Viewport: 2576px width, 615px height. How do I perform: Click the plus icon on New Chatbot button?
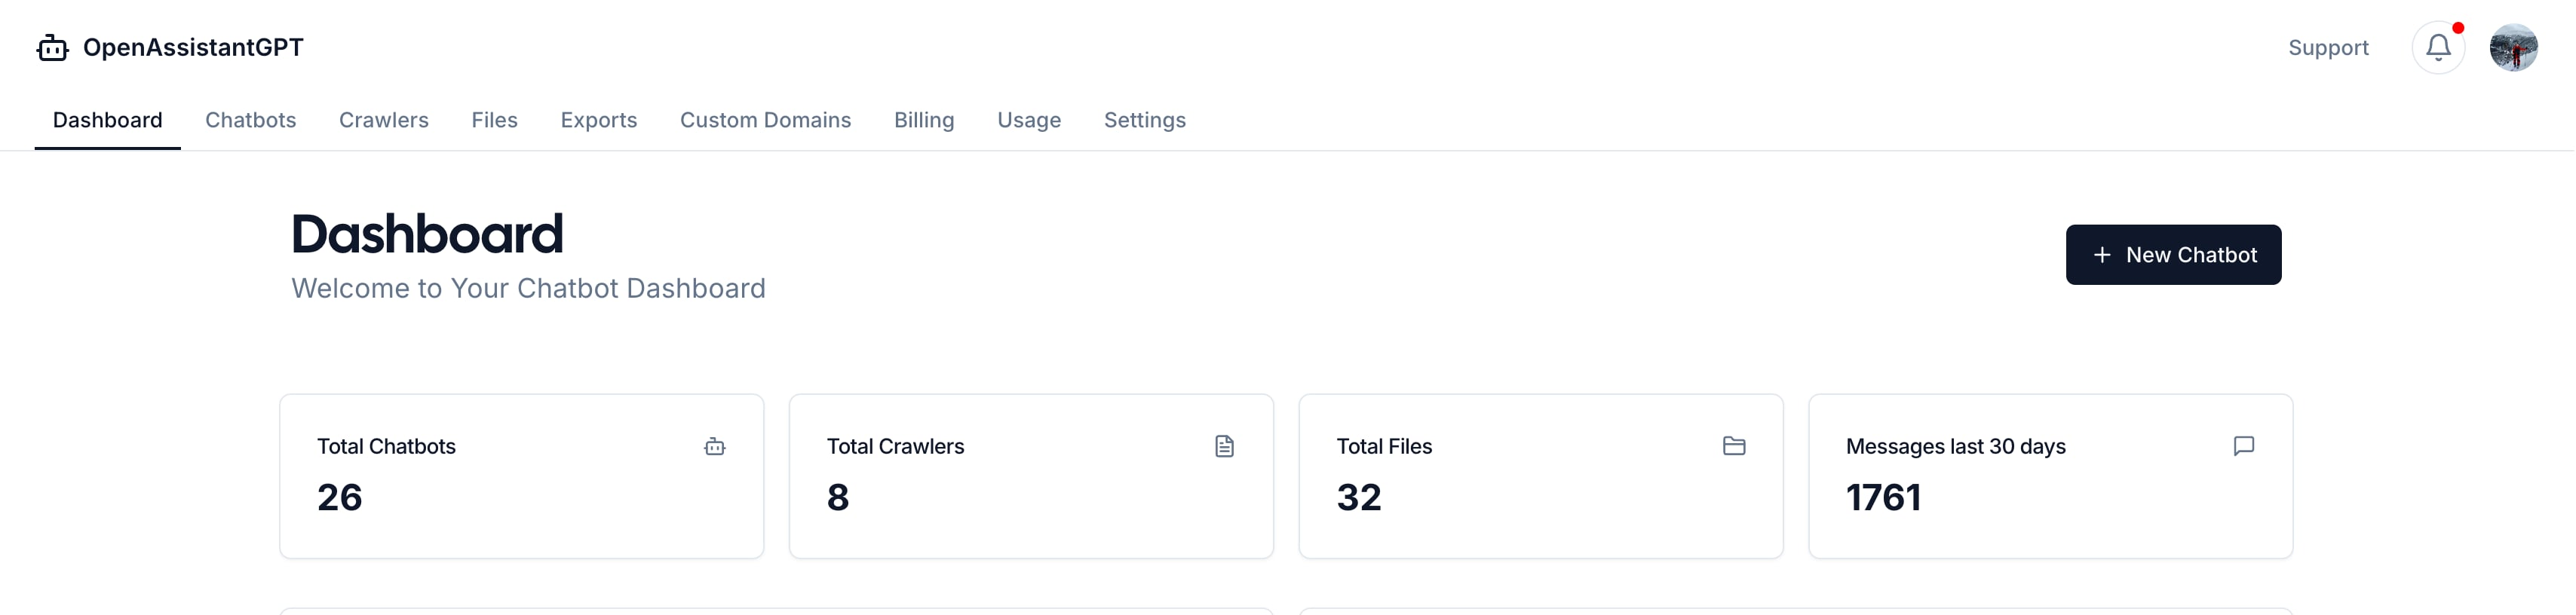pos(2102,255)
